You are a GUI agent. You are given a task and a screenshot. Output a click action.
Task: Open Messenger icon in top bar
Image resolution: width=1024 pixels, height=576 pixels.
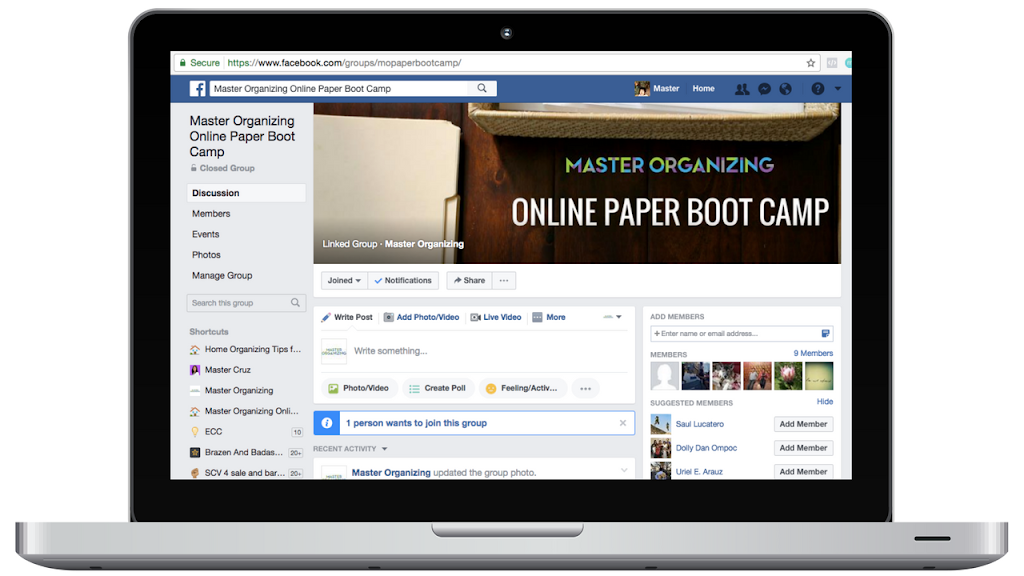pyautogui.click(x=764, y=89)
